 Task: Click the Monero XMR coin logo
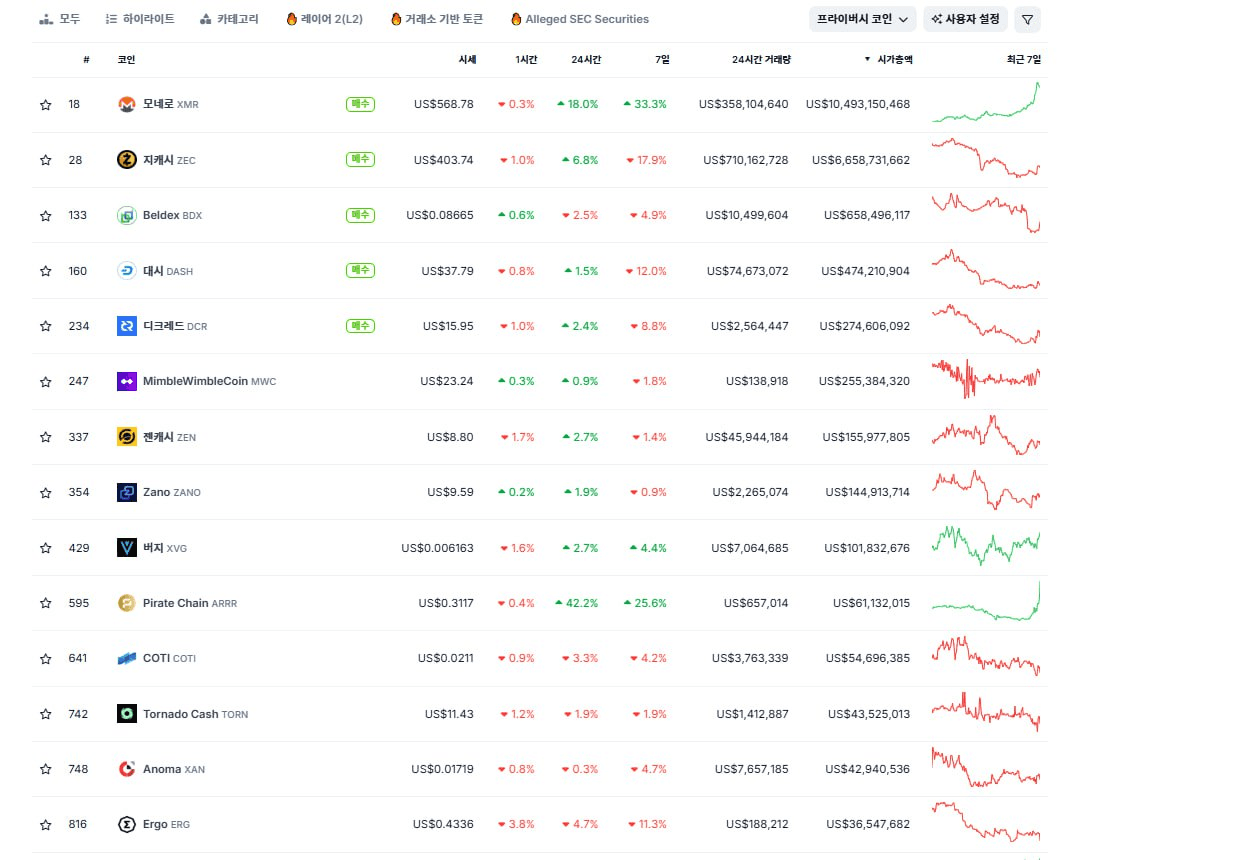click(127, 104)
